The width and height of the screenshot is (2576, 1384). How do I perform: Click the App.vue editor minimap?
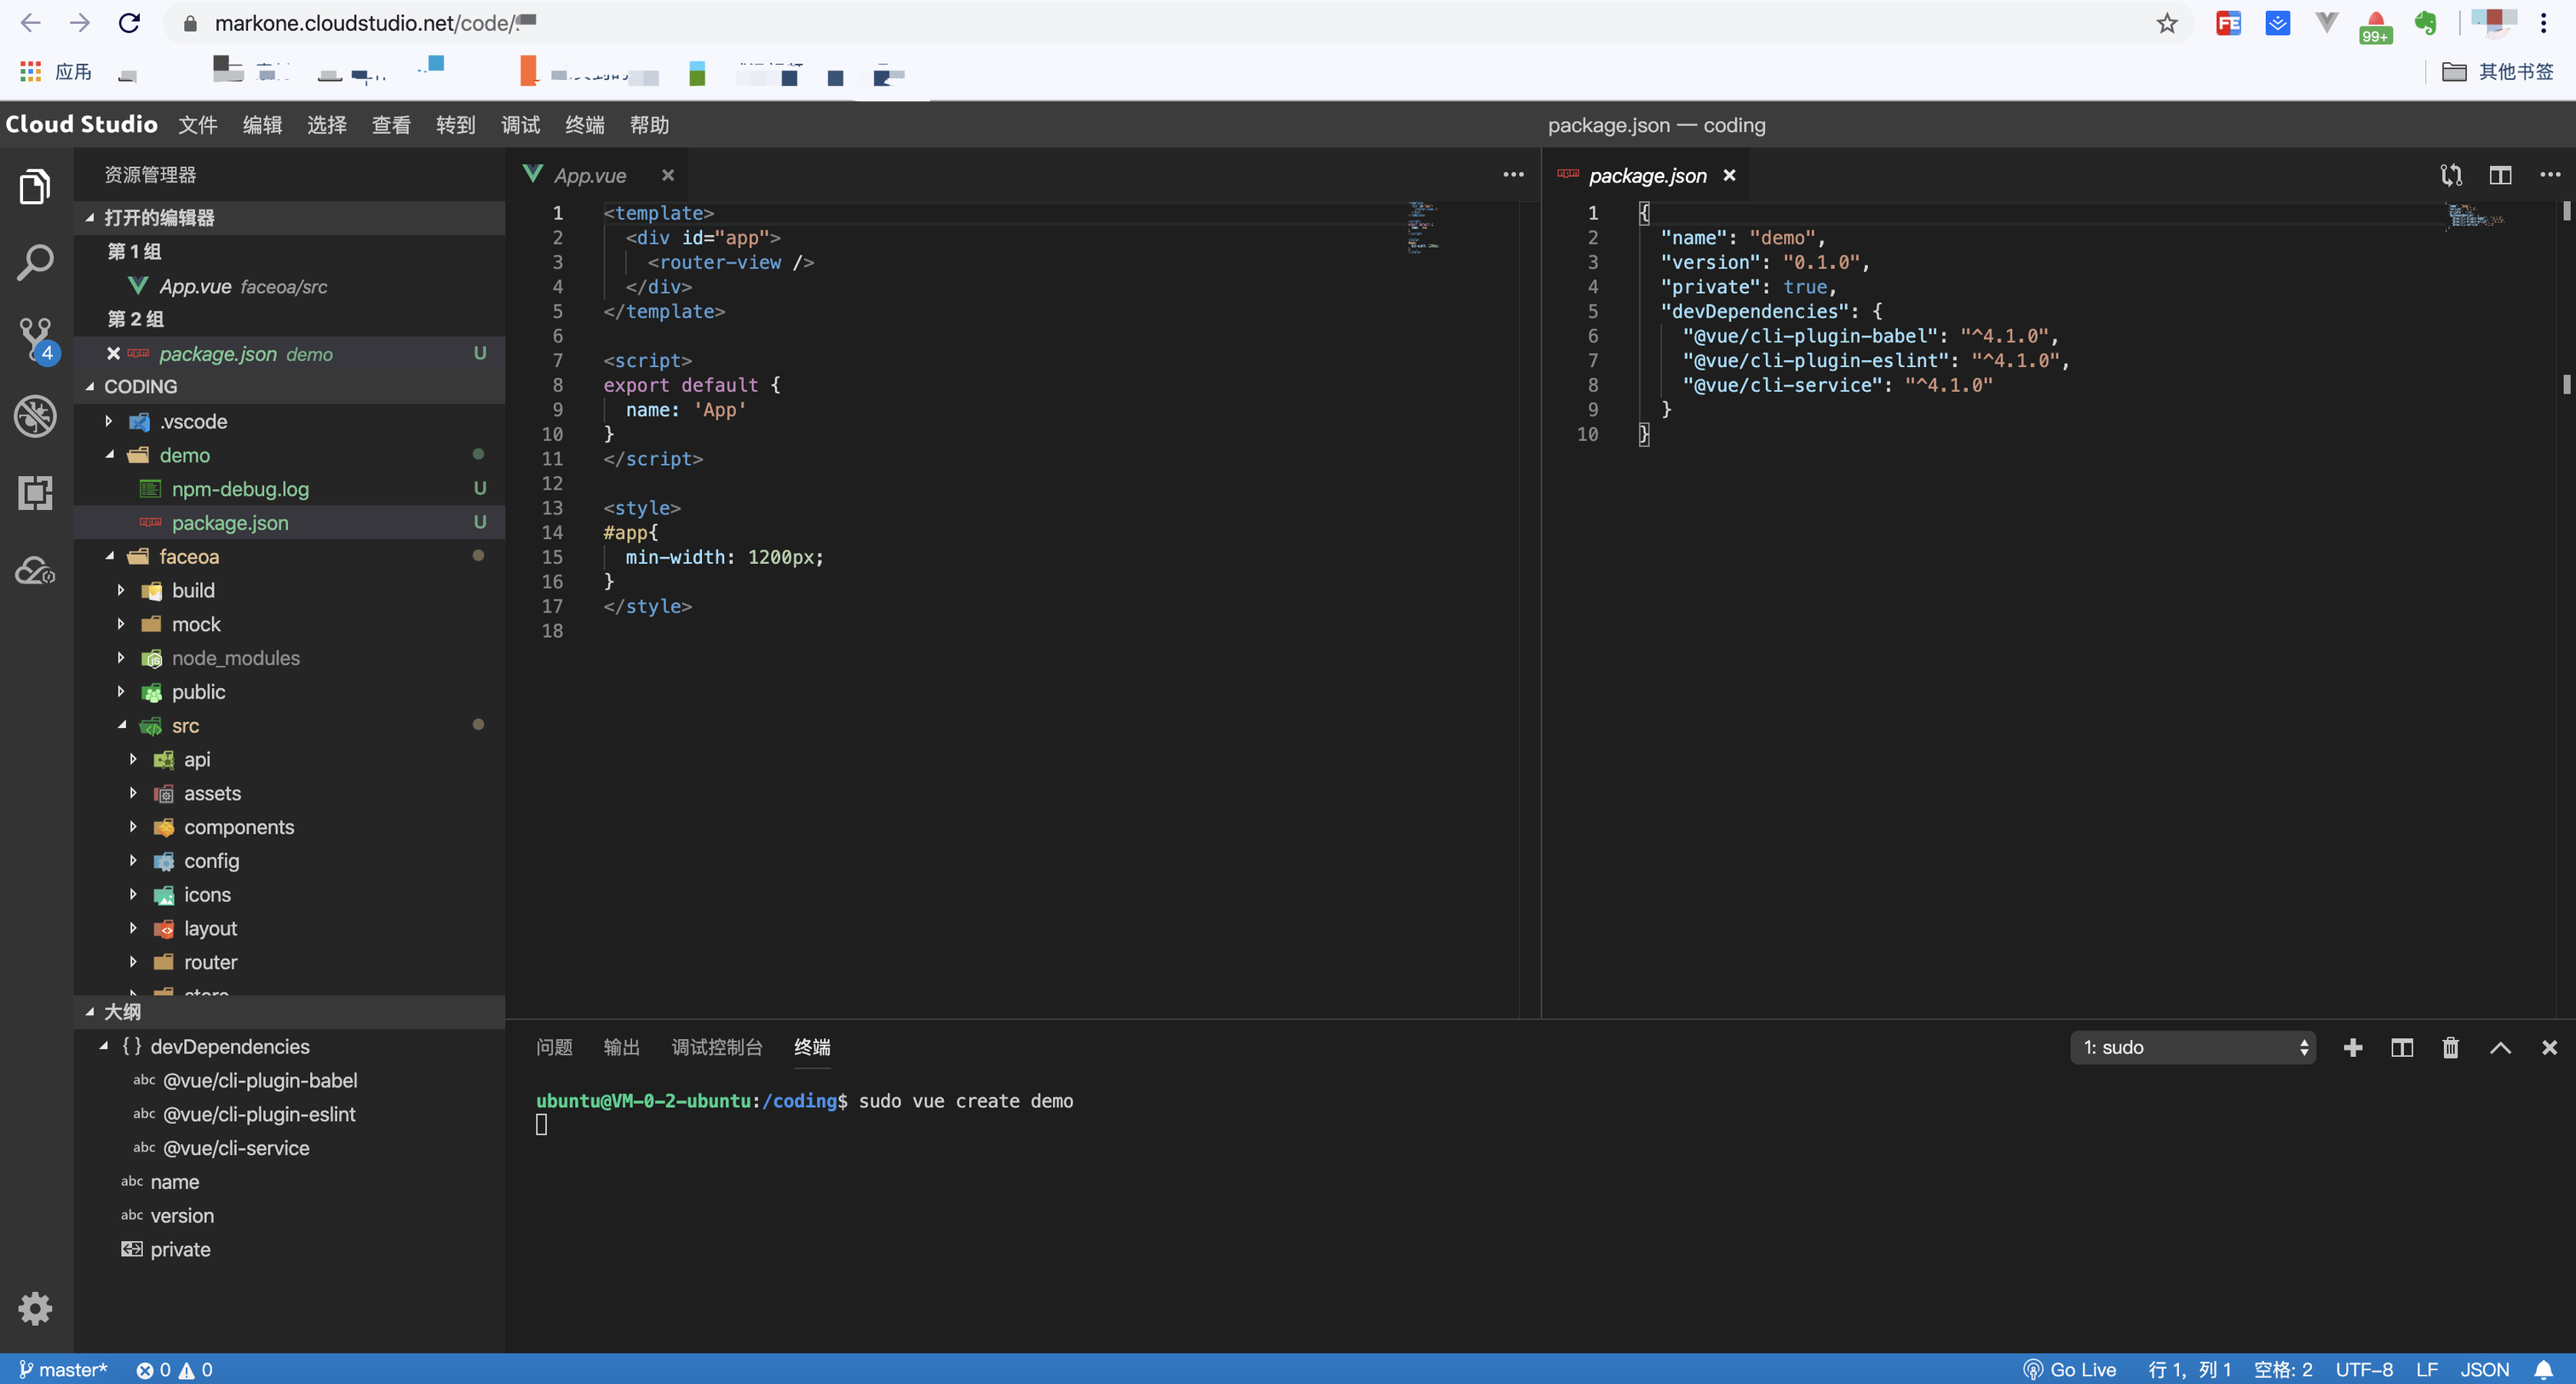[x=1422, y=227]
